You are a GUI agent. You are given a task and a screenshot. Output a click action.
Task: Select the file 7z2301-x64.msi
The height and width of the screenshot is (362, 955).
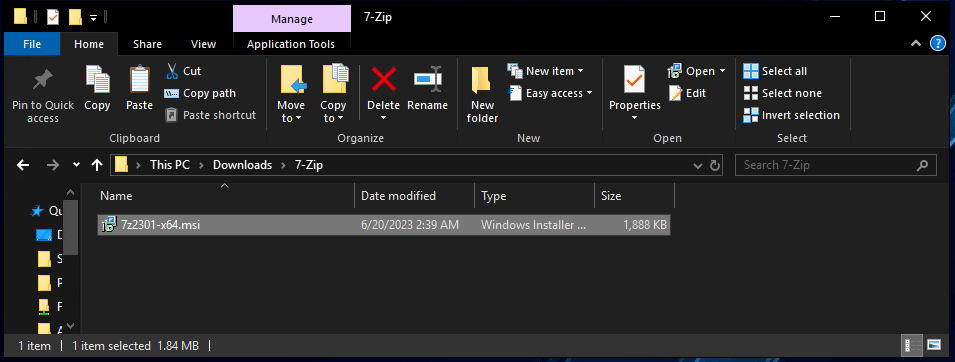tap(384, 225)
